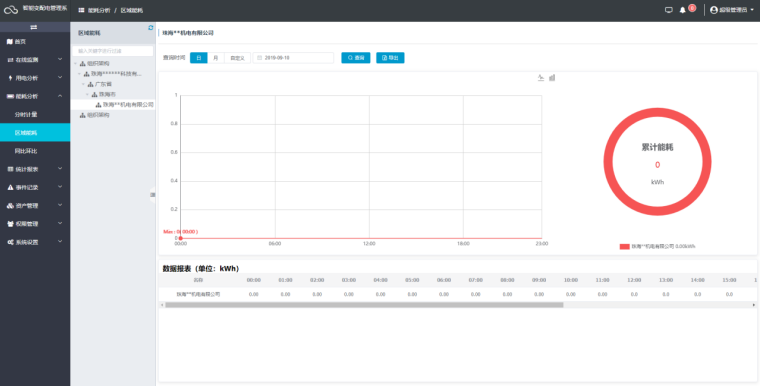Switch chart to line view icon
Viewport: 761px width, 386px height.
541,78
